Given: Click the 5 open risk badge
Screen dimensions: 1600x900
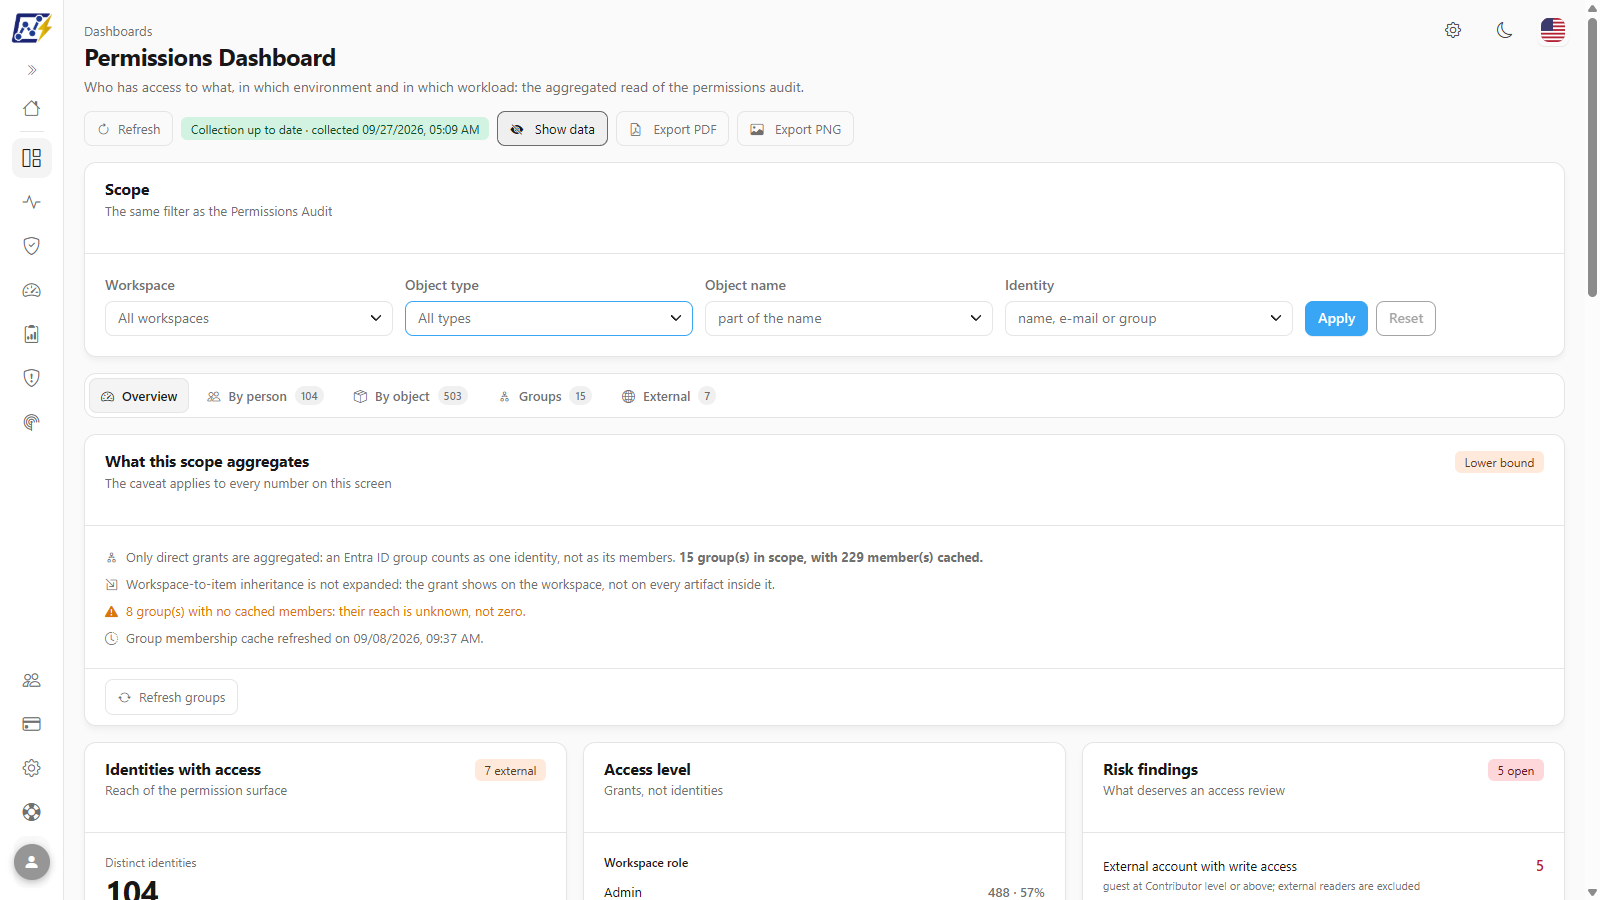Looking at the screenshot, I should tap(1516, 770).
